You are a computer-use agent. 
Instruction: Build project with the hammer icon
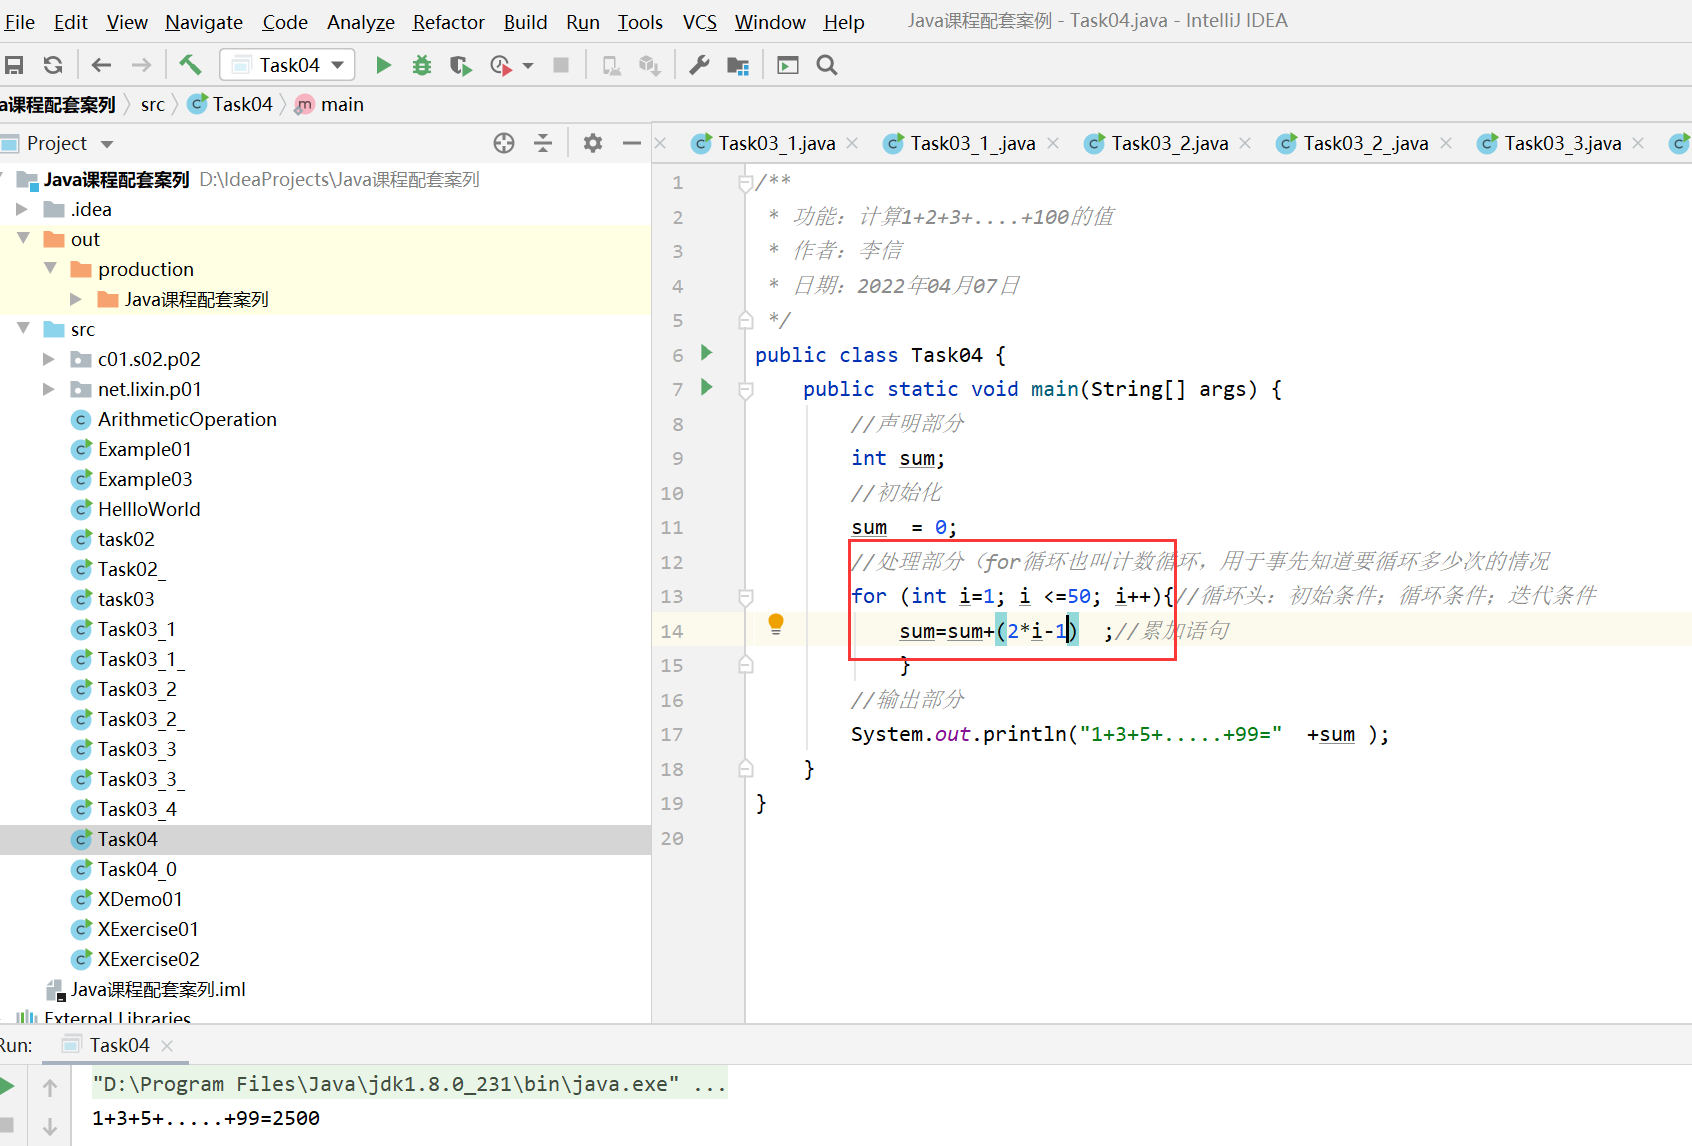click(x=190, y=65)
